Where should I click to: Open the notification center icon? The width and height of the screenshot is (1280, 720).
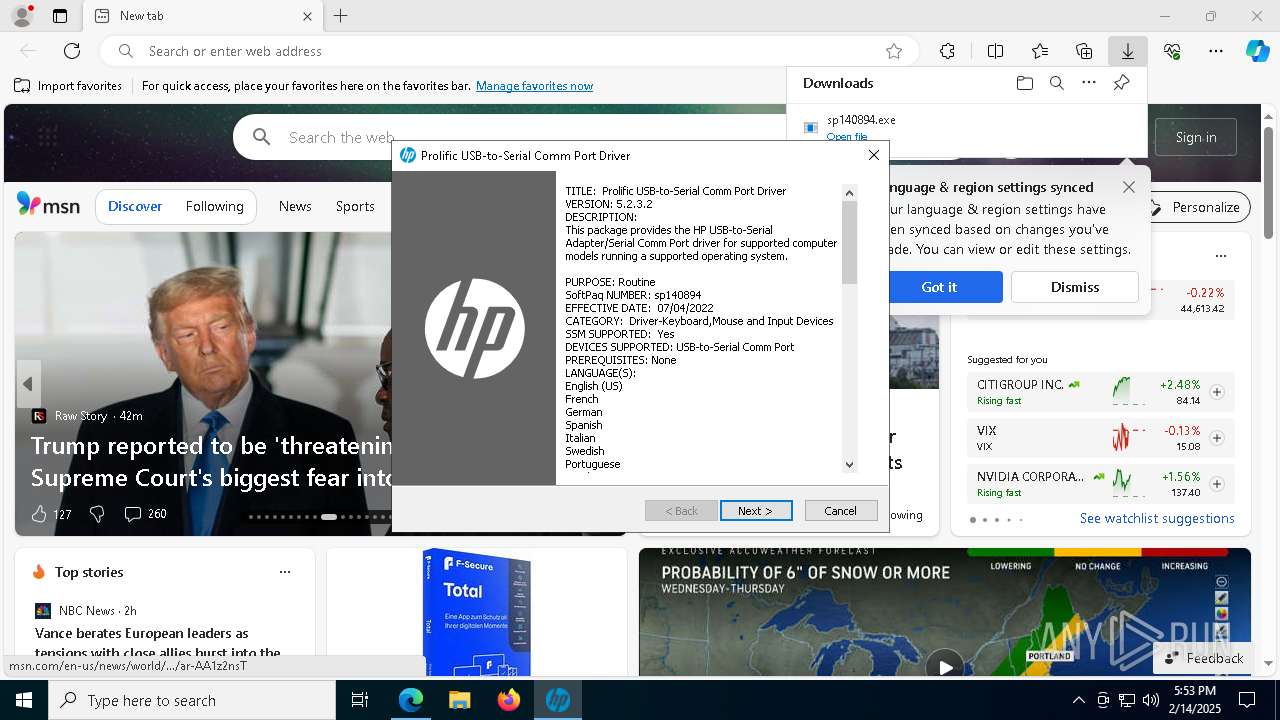click(x=1247, y=700)
